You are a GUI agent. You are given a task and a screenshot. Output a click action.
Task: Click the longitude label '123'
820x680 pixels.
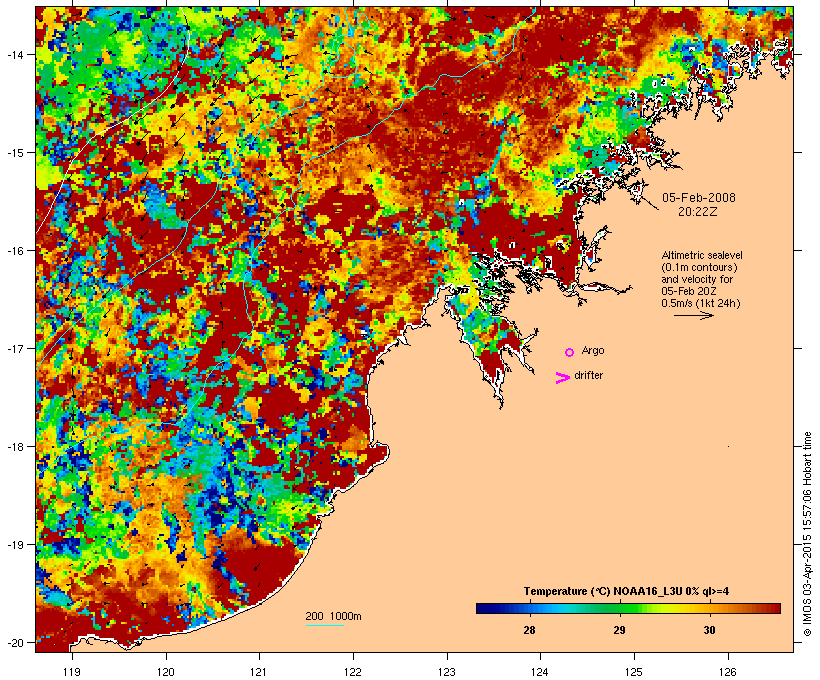click(x=447, y=672)
